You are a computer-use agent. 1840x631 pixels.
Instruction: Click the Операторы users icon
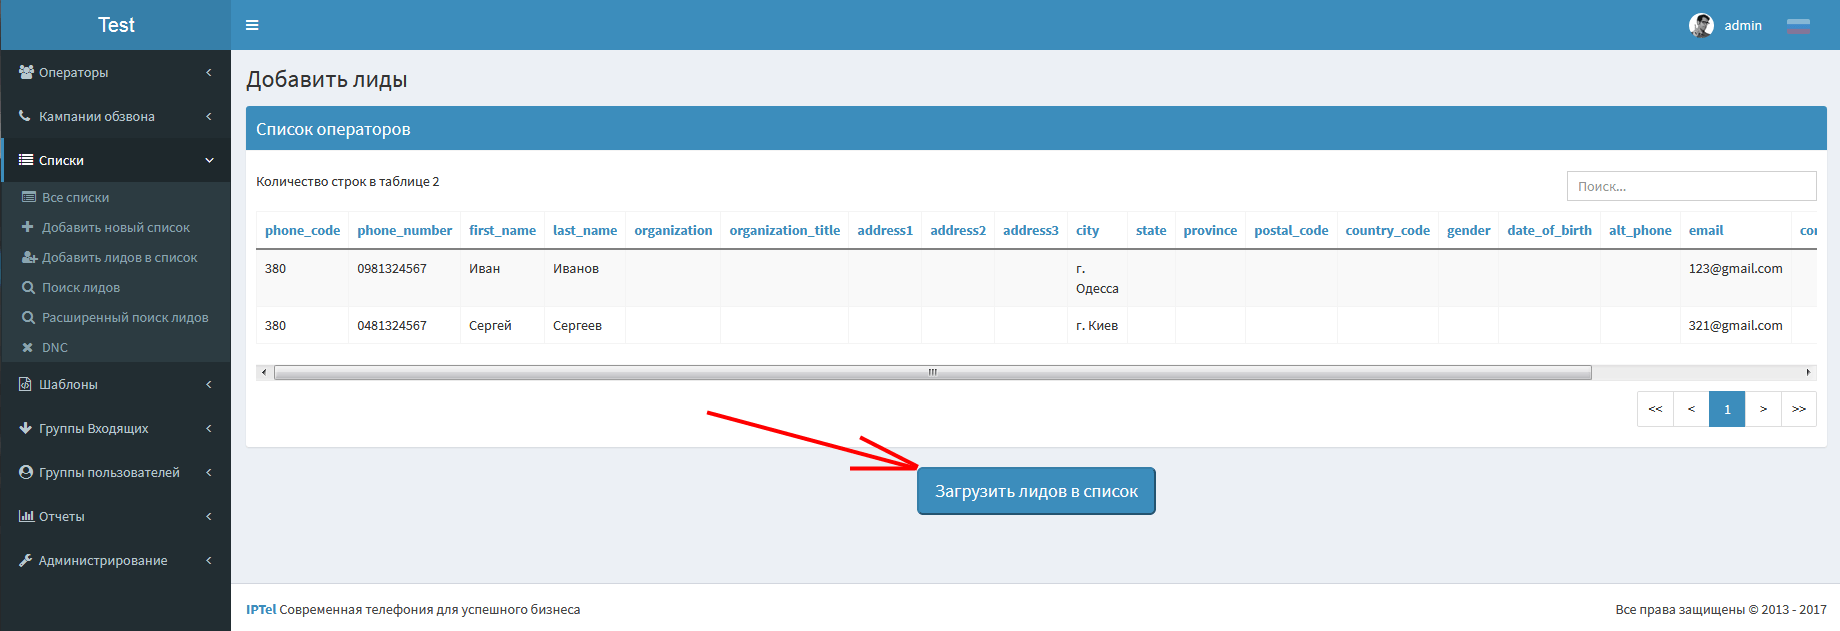click(x=26, y=72)
